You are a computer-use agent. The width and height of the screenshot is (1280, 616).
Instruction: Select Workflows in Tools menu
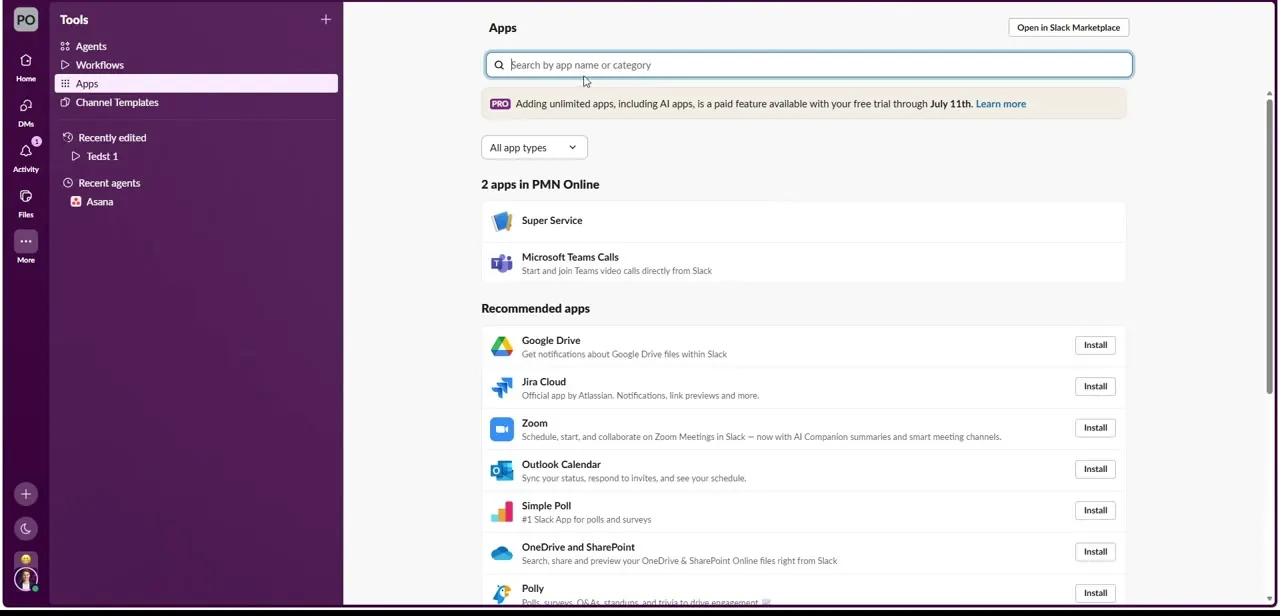[x=196, y=65]
